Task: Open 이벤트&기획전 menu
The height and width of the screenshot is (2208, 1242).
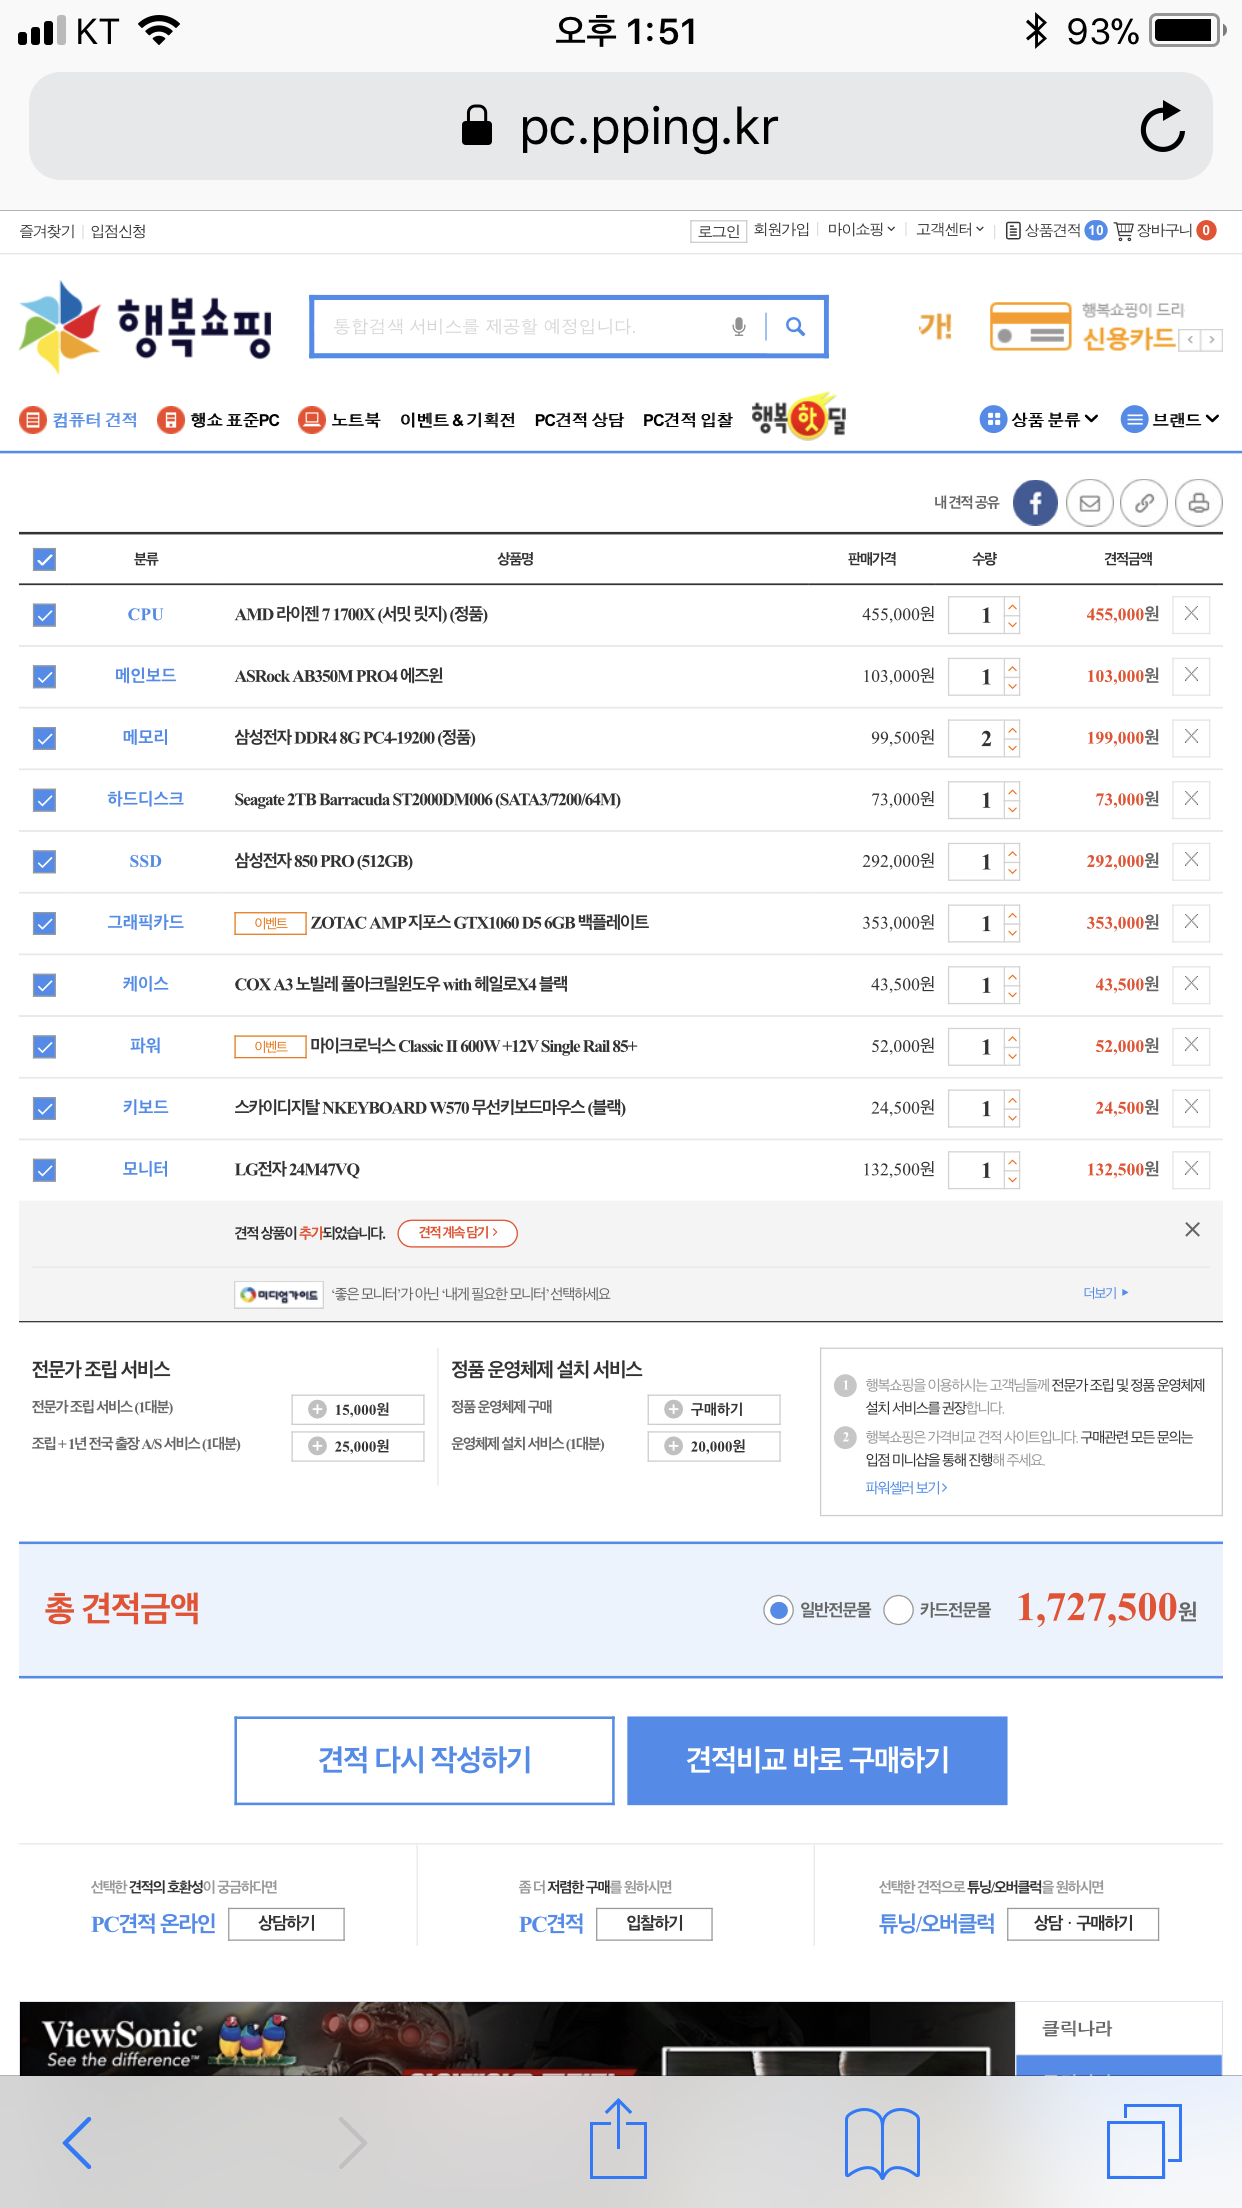Action: click(x=457, y=420)
